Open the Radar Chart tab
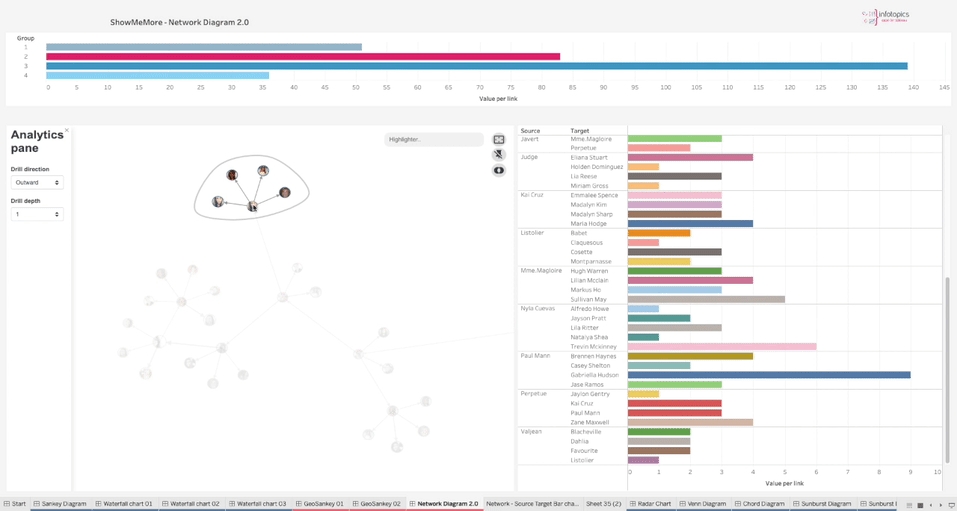Screen dimensions: 957x511 [x=651, y=504]
